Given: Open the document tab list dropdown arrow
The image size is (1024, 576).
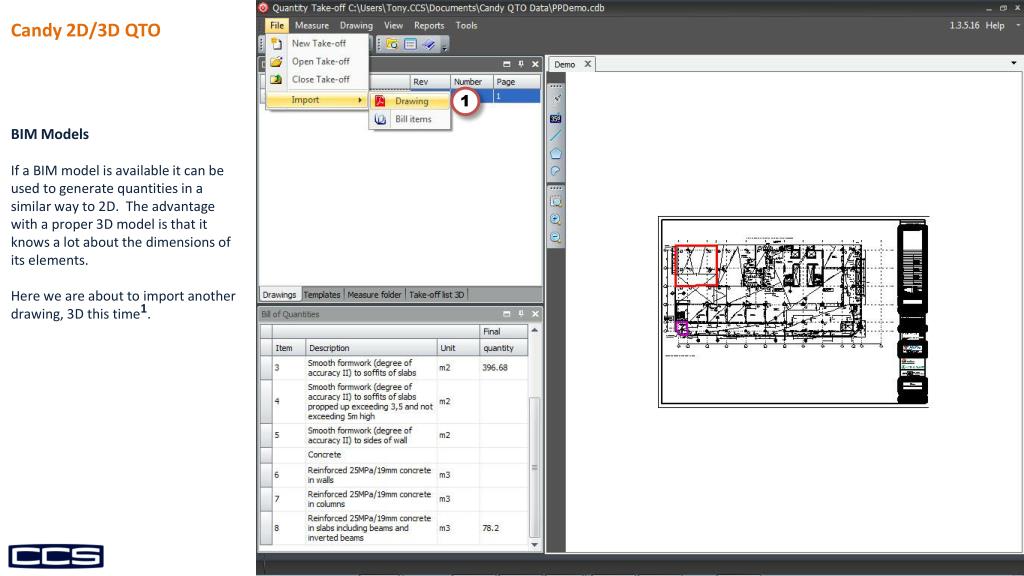Looking at the screenshot, I should 1014,63.
